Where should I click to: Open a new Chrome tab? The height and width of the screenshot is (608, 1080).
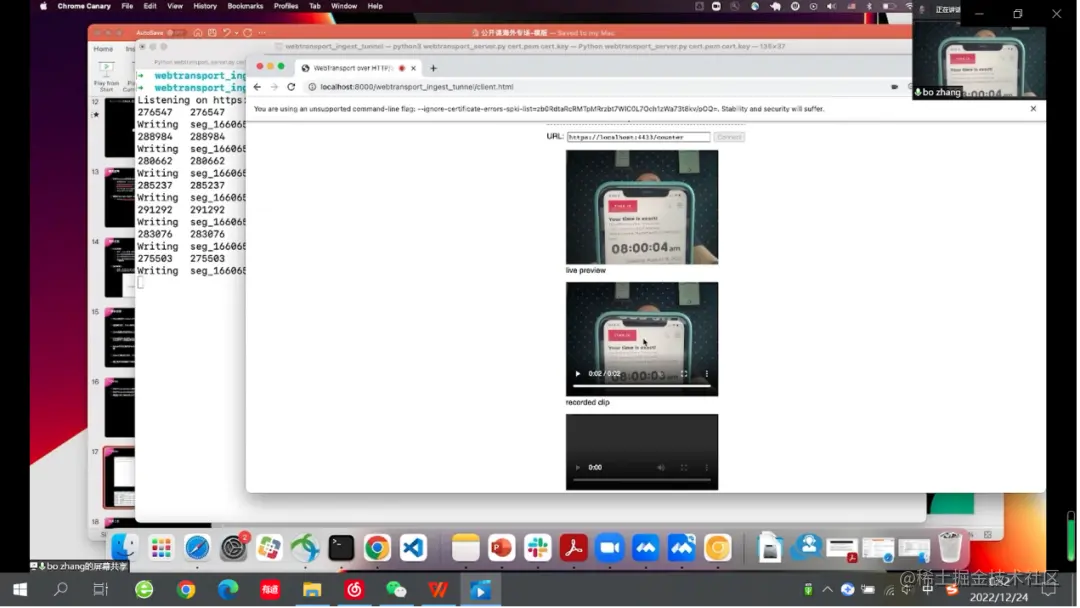433,68
